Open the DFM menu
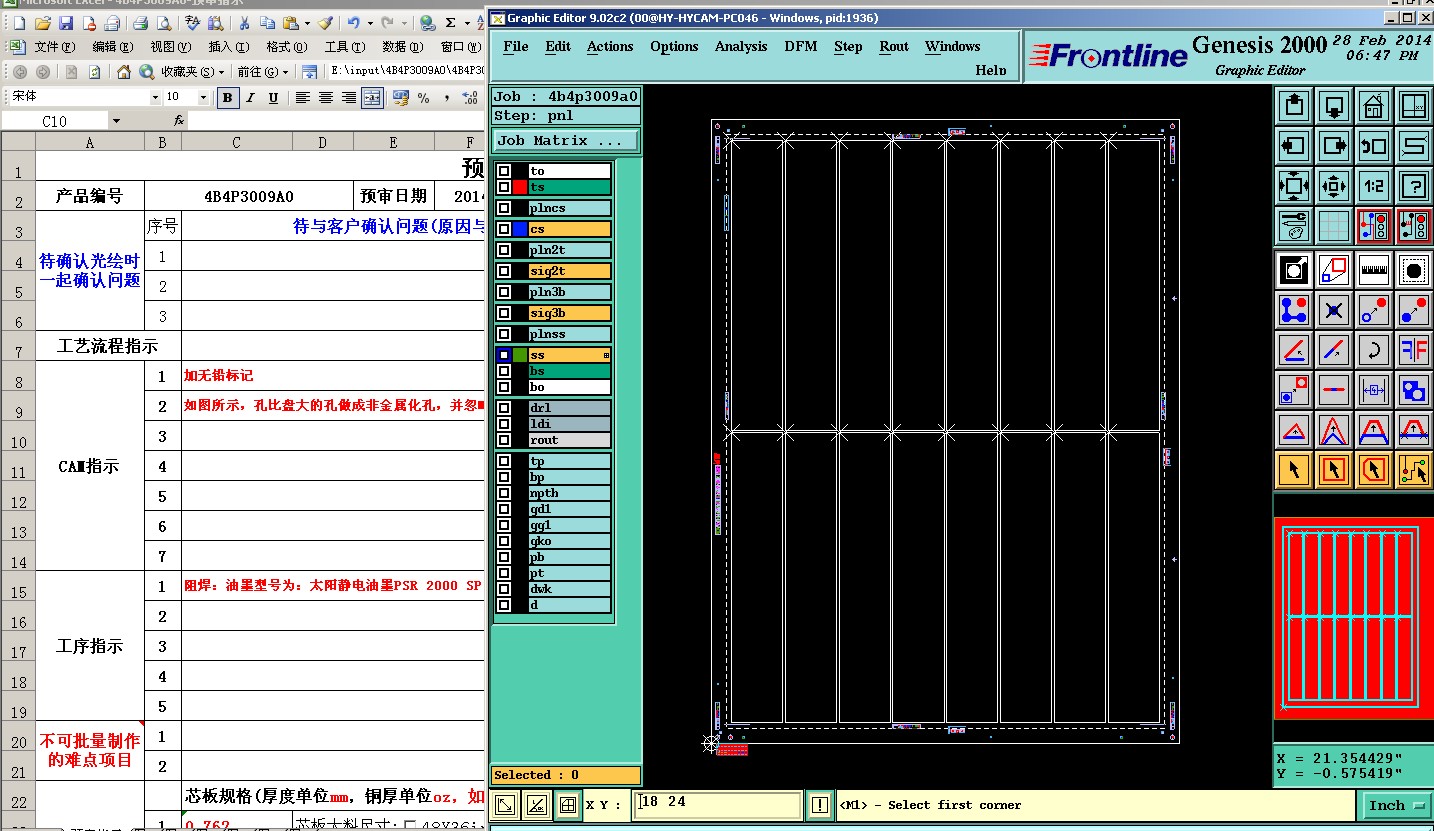This screenshot has height=831, width=1434. [x=800, y=46]
